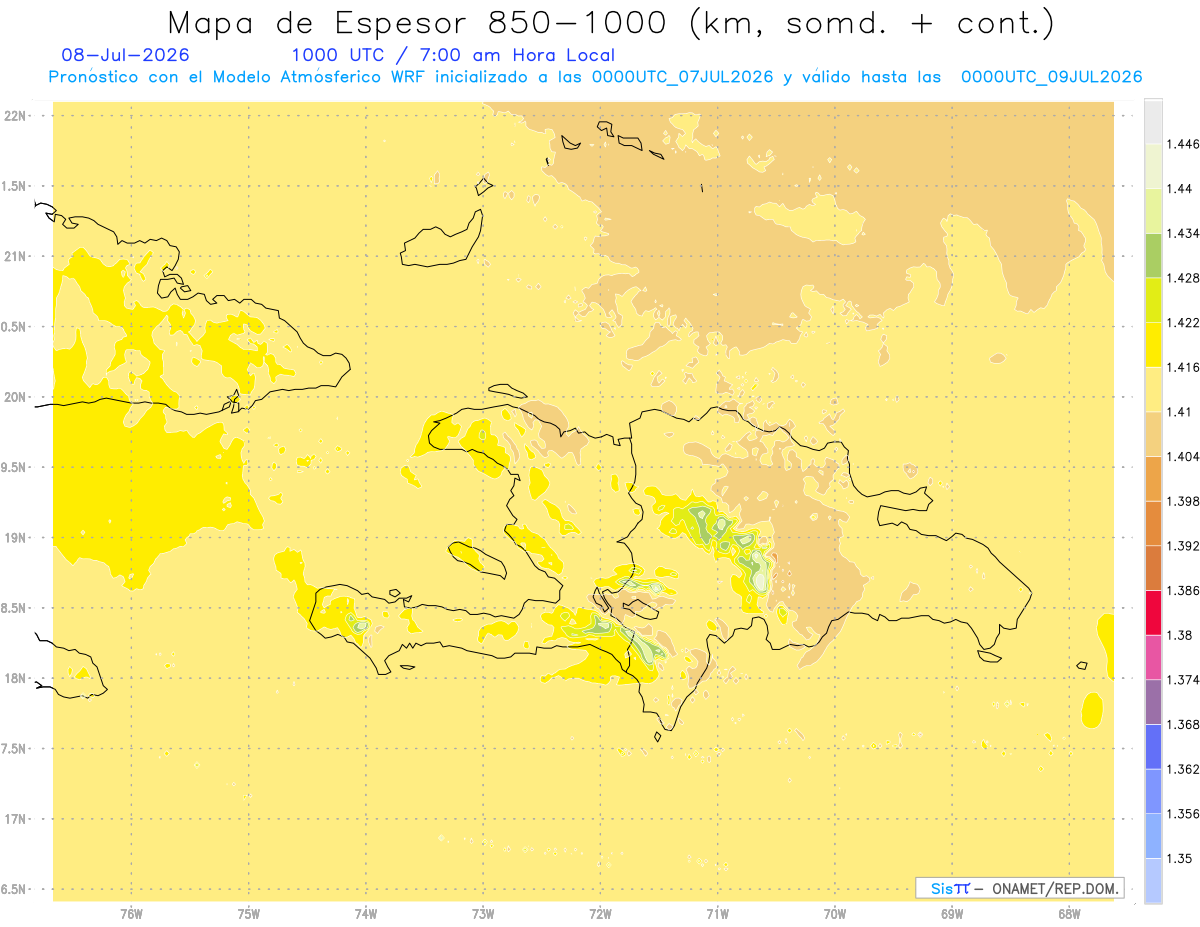This screenshot has width=1200, height=927.
Task: Click the '1.392' colorbar value
Action: (1183, 546)
